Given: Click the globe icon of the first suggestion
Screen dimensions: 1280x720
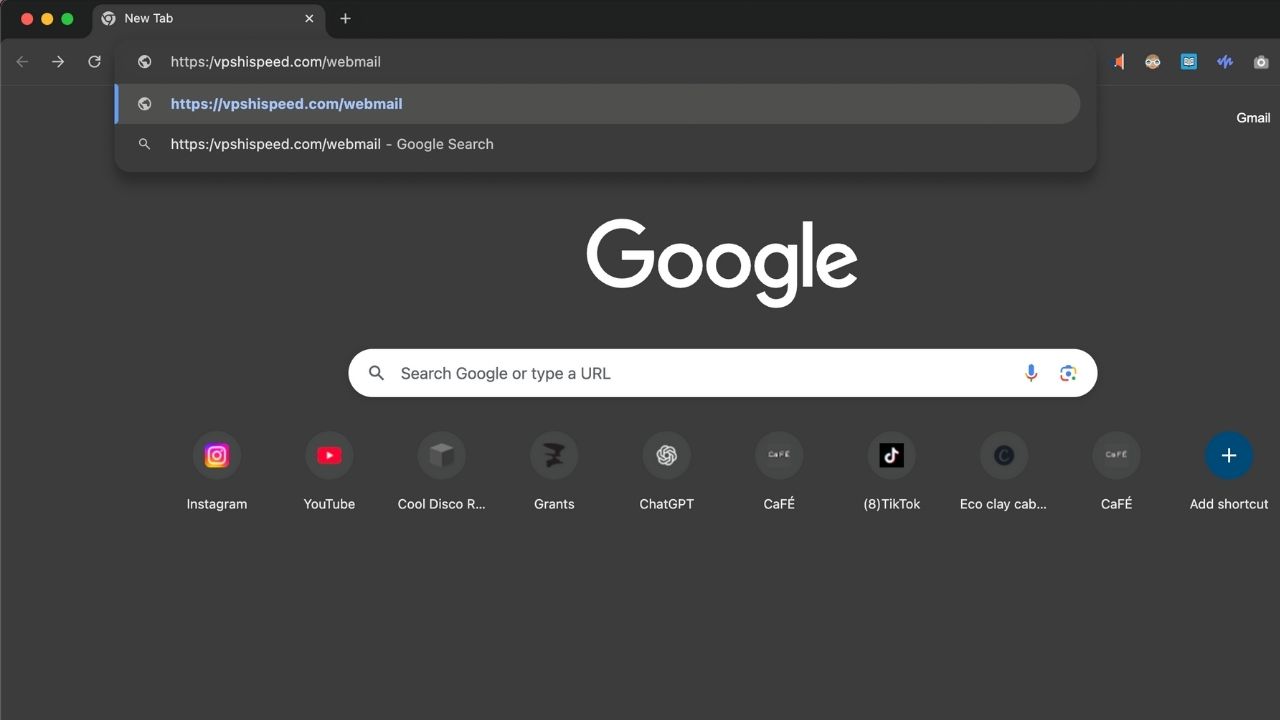Looking at the screenshot, I should pyautogui.click(x=145, y=104).
